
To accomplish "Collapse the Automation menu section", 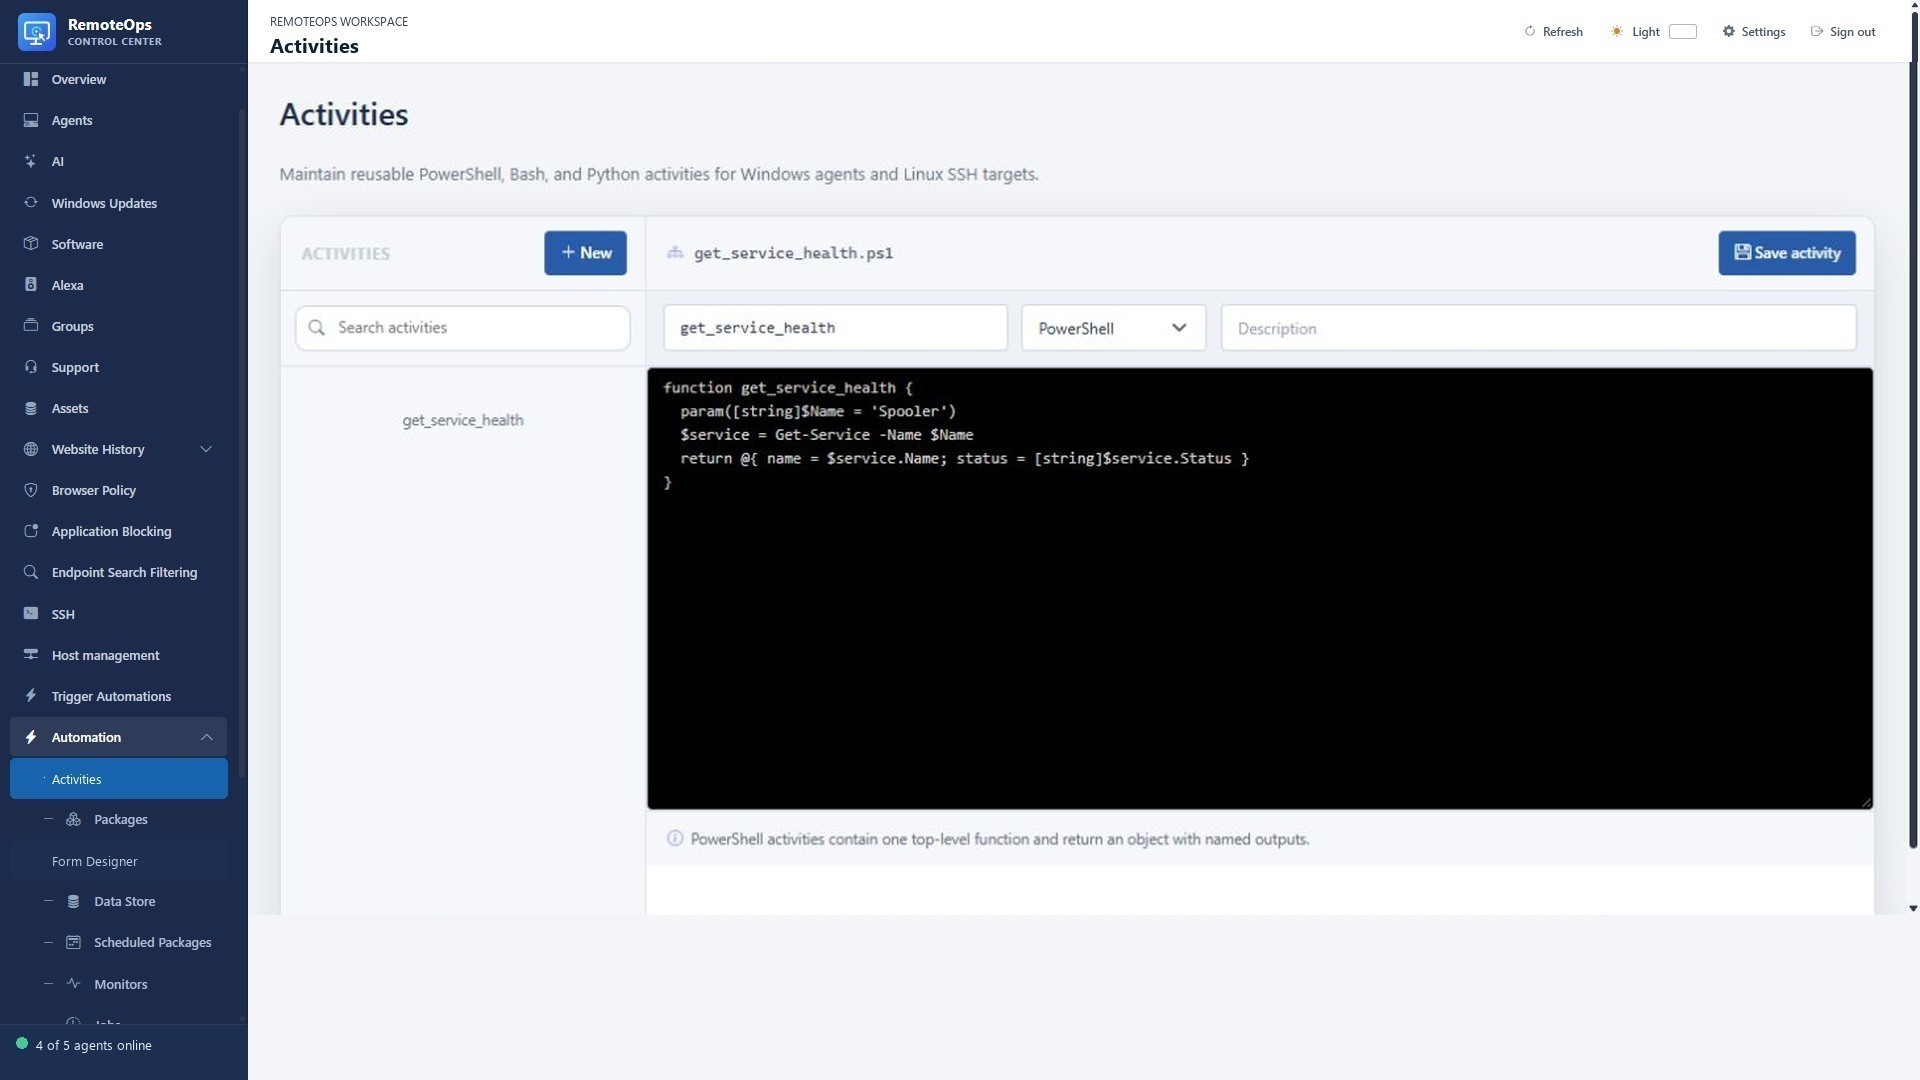I will tap(206, 737).
